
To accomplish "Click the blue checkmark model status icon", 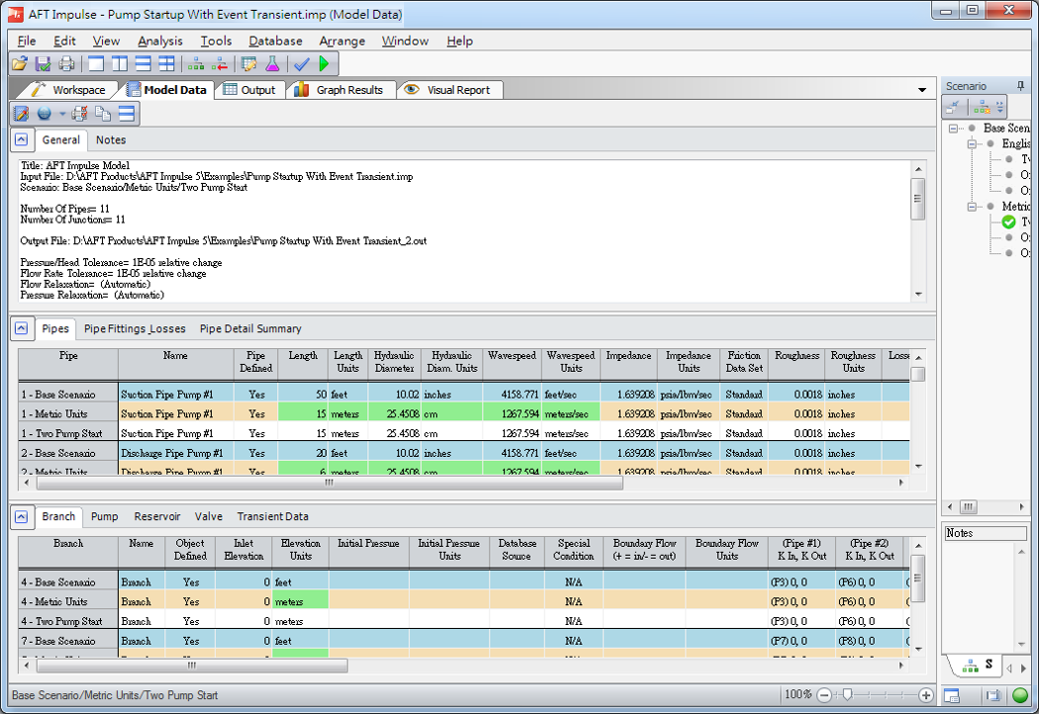I will coord(301,64).
